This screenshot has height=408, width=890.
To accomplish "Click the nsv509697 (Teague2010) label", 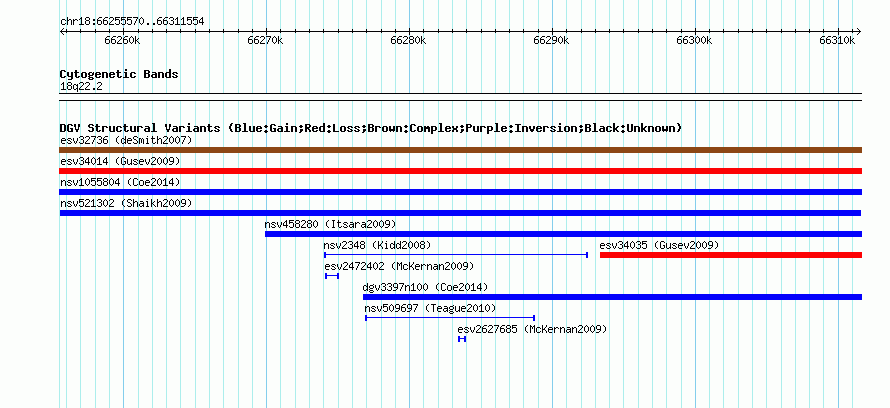I will click(x=430, y=308).
